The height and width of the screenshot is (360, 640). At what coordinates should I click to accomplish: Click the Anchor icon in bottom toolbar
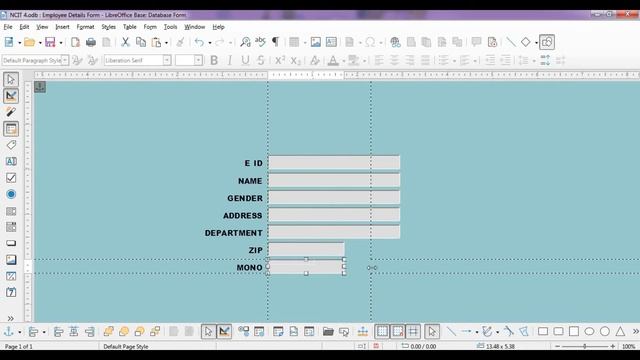tap(9, 331)
